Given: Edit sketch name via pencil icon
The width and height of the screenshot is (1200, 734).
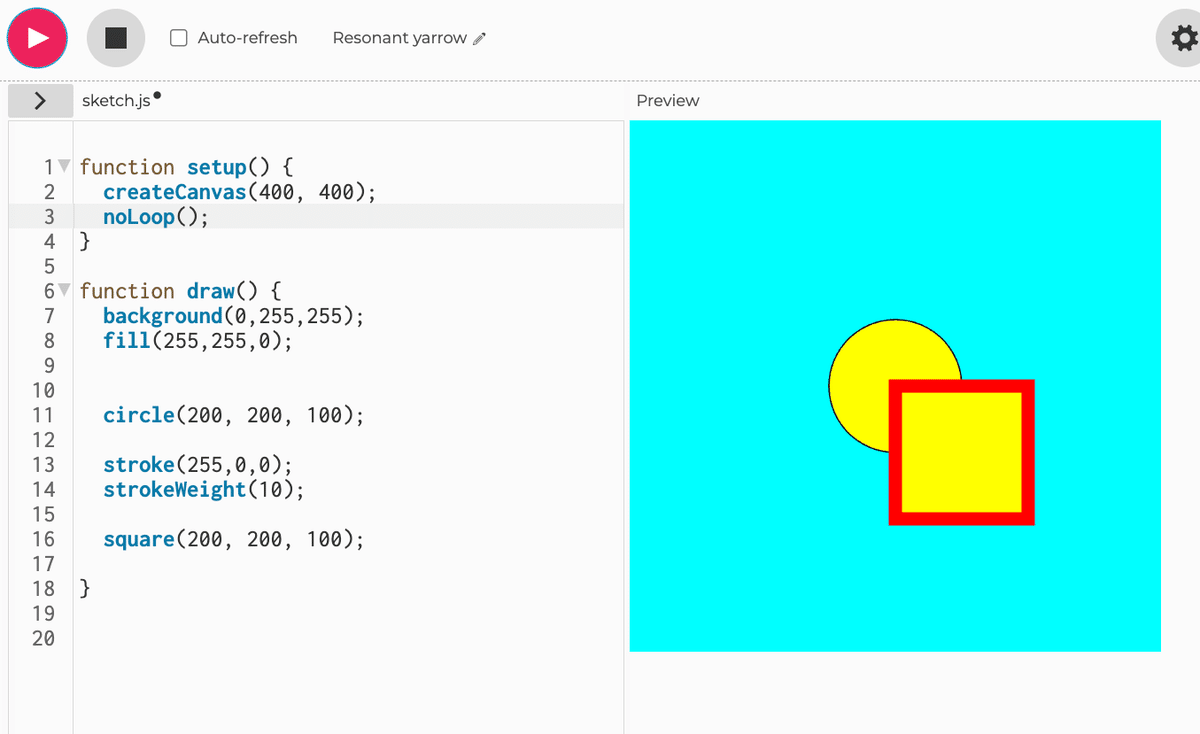Looking at the screenshot, I should [479, 39].
